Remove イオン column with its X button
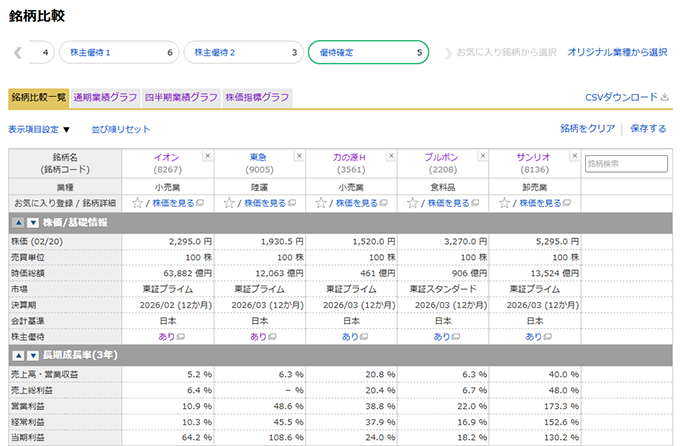 [208, 156]
